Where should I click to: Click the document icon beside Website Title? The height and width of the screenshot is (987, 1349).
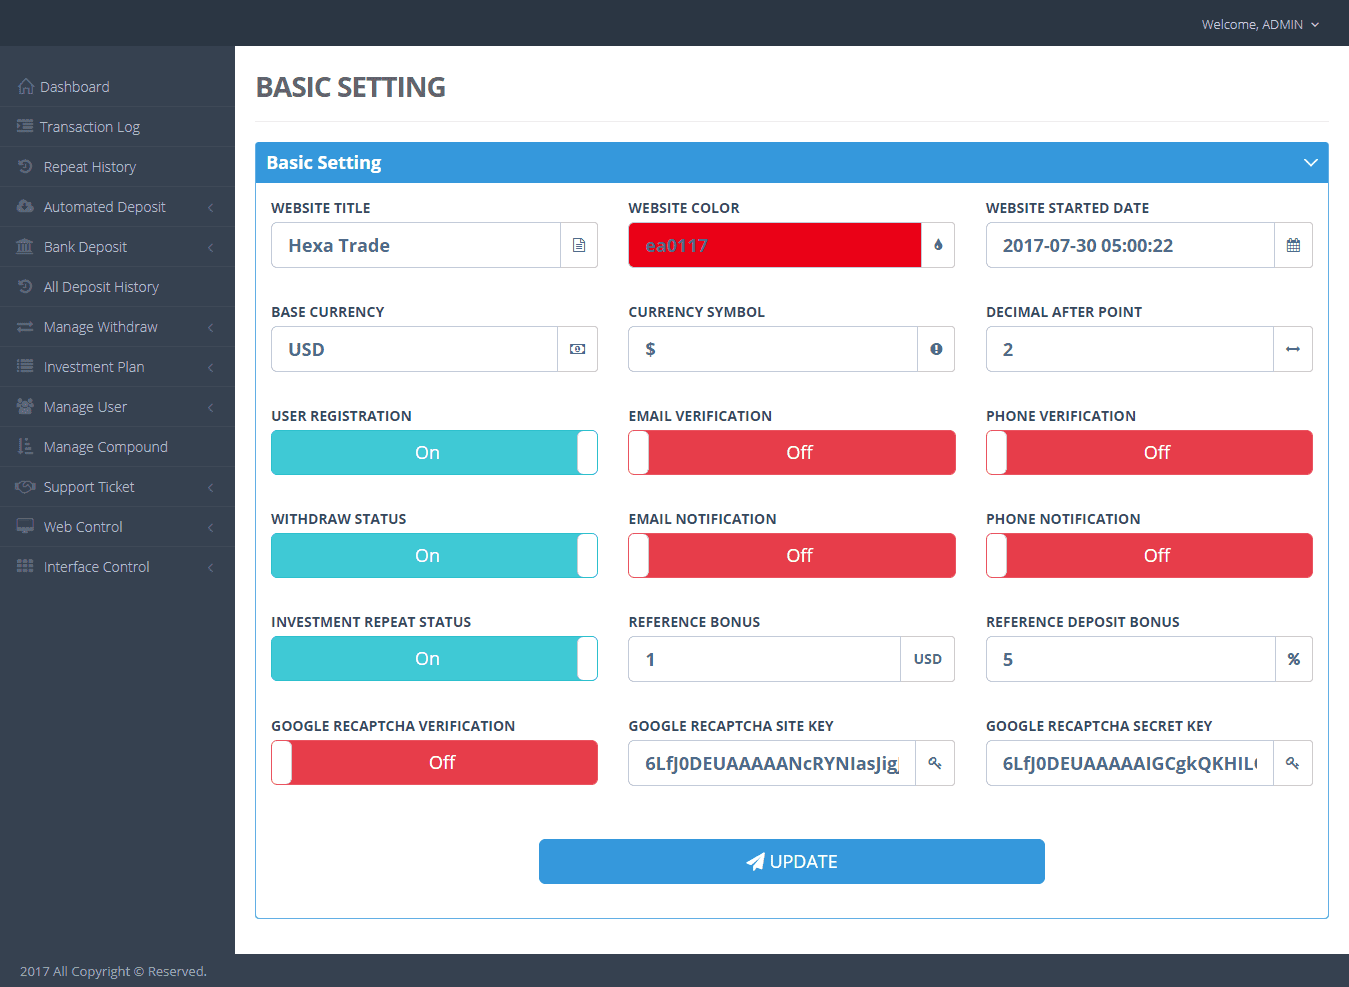coord(578,245)
